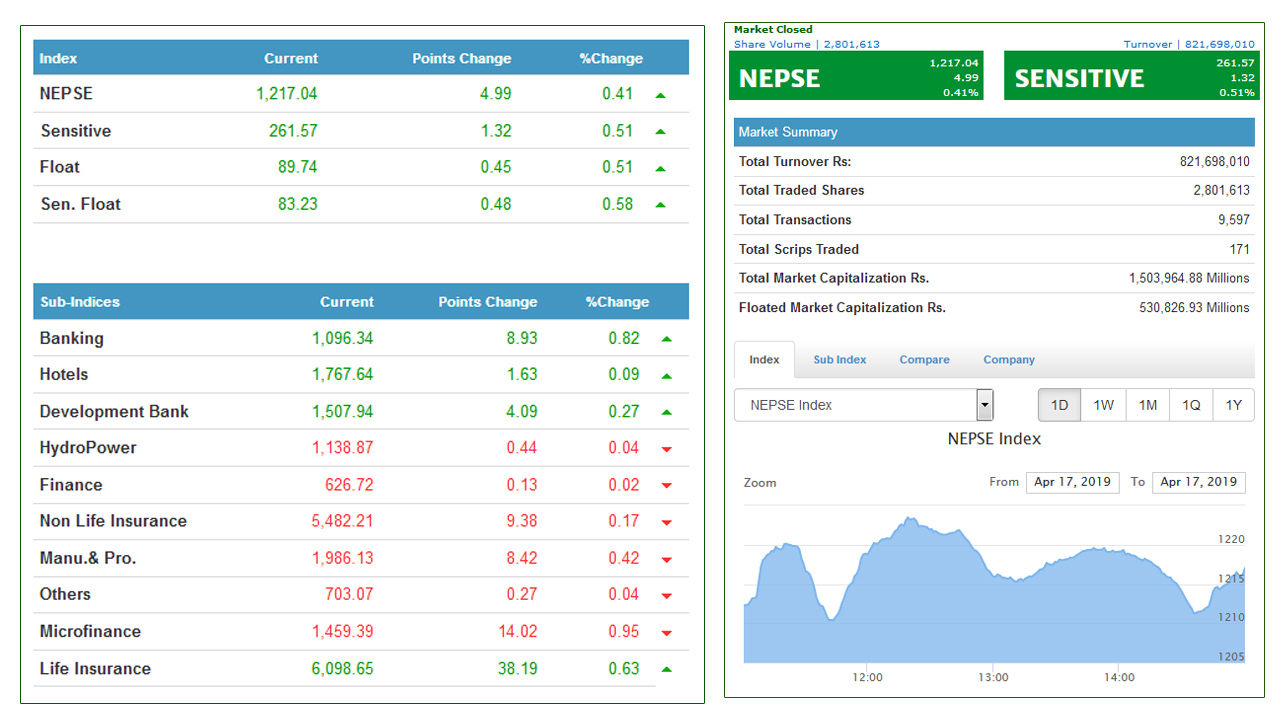
Task: Click the Total Scrips Traded value 171
Action: tap(1240, 249)
